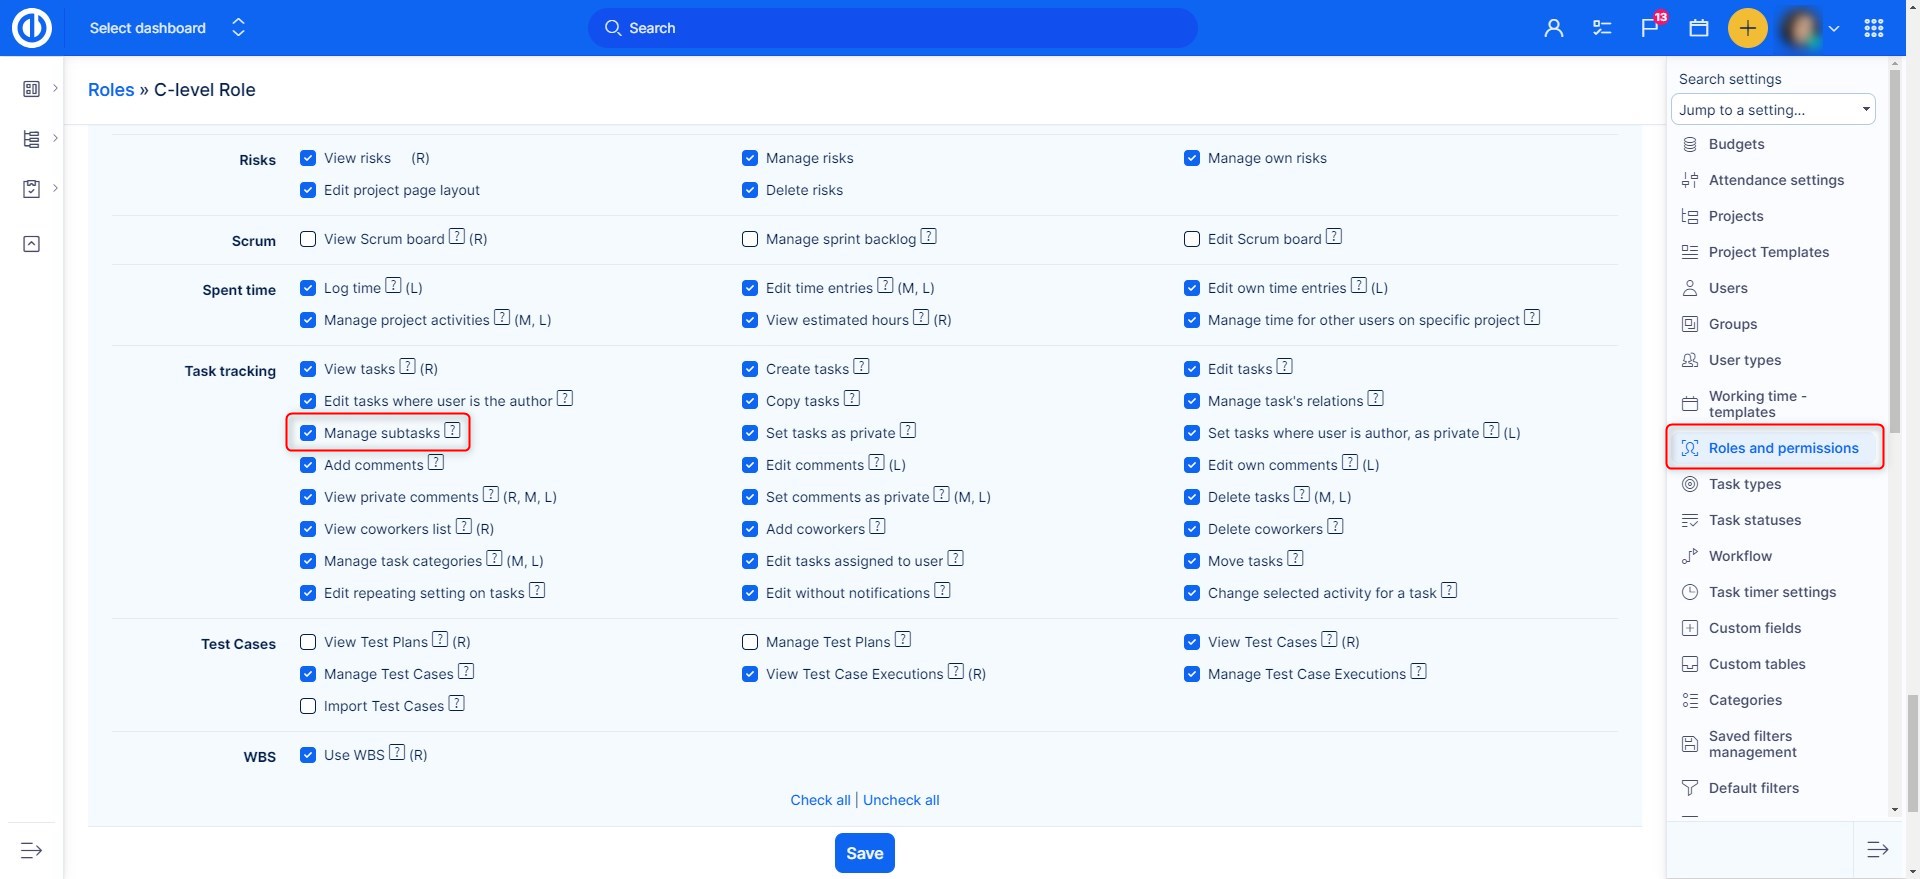
Task: Open the calendar icon in header
Action: (1699, 28)
